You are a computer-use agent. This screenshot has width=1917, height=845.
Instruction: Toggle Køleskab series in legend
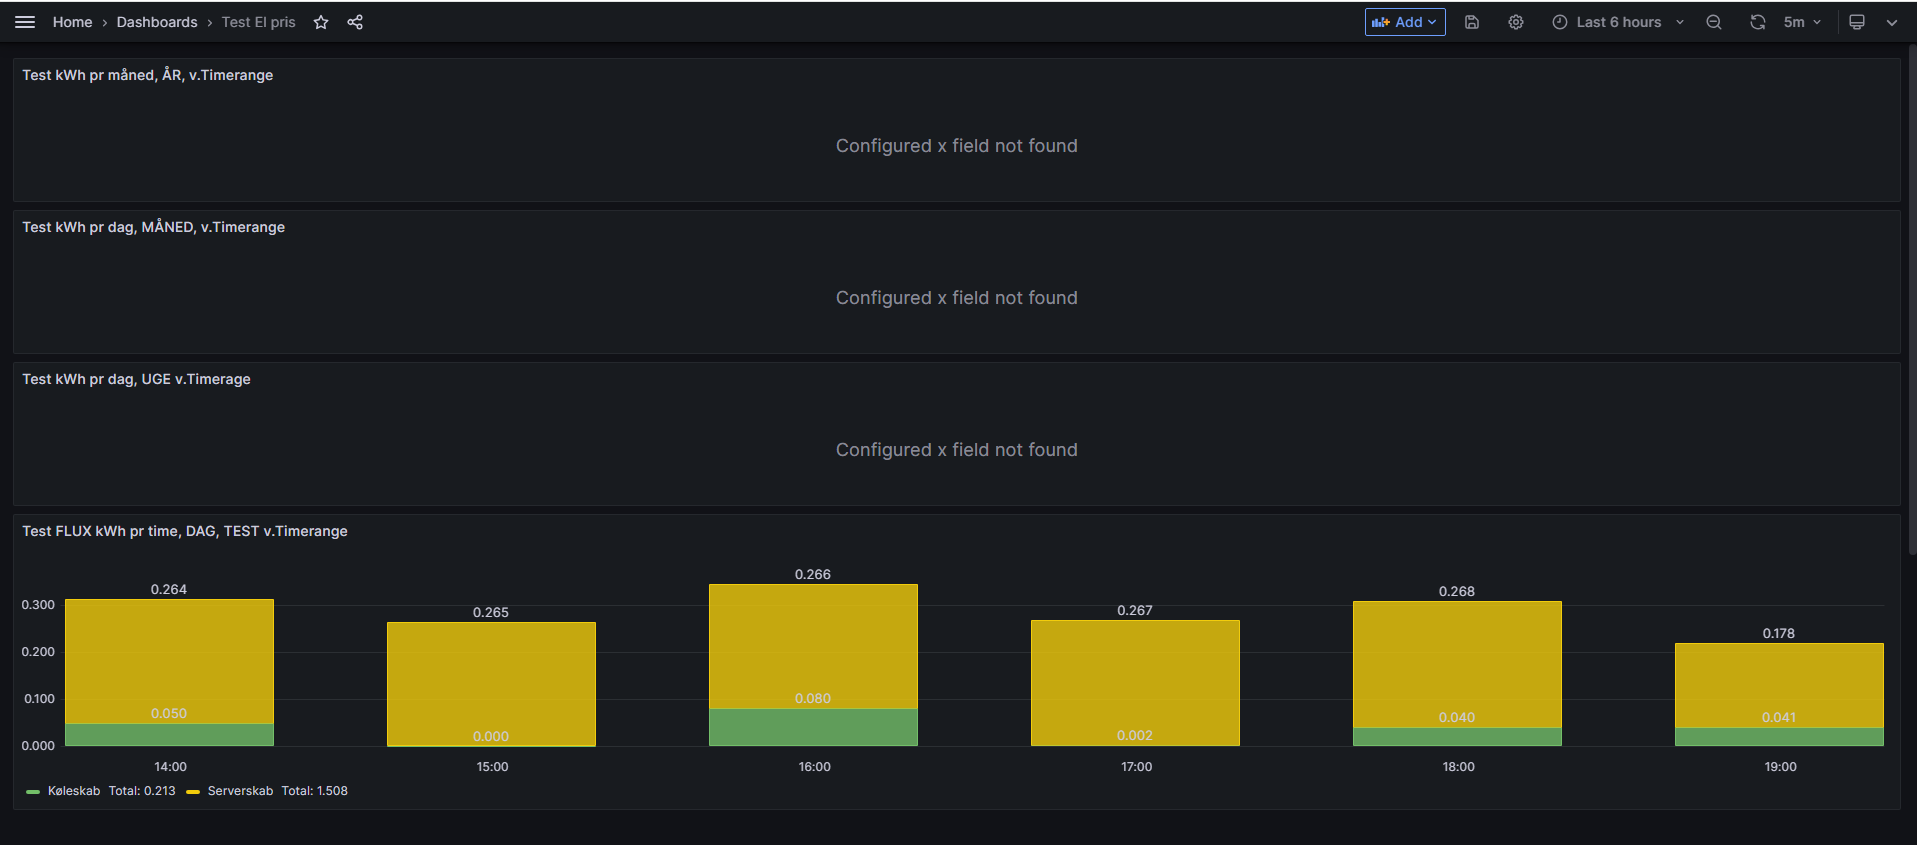point(74,791)
